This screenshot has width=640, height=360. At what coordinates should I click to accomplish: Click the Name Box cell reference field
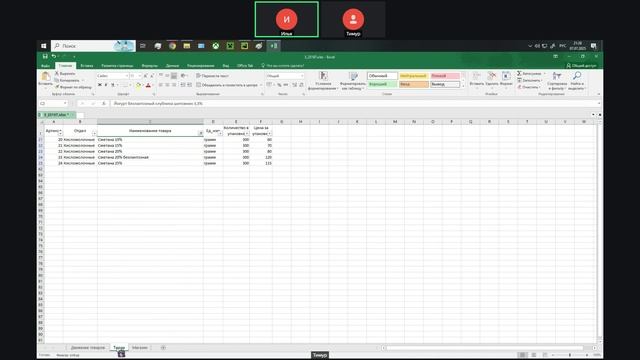(x=53, y=104)
